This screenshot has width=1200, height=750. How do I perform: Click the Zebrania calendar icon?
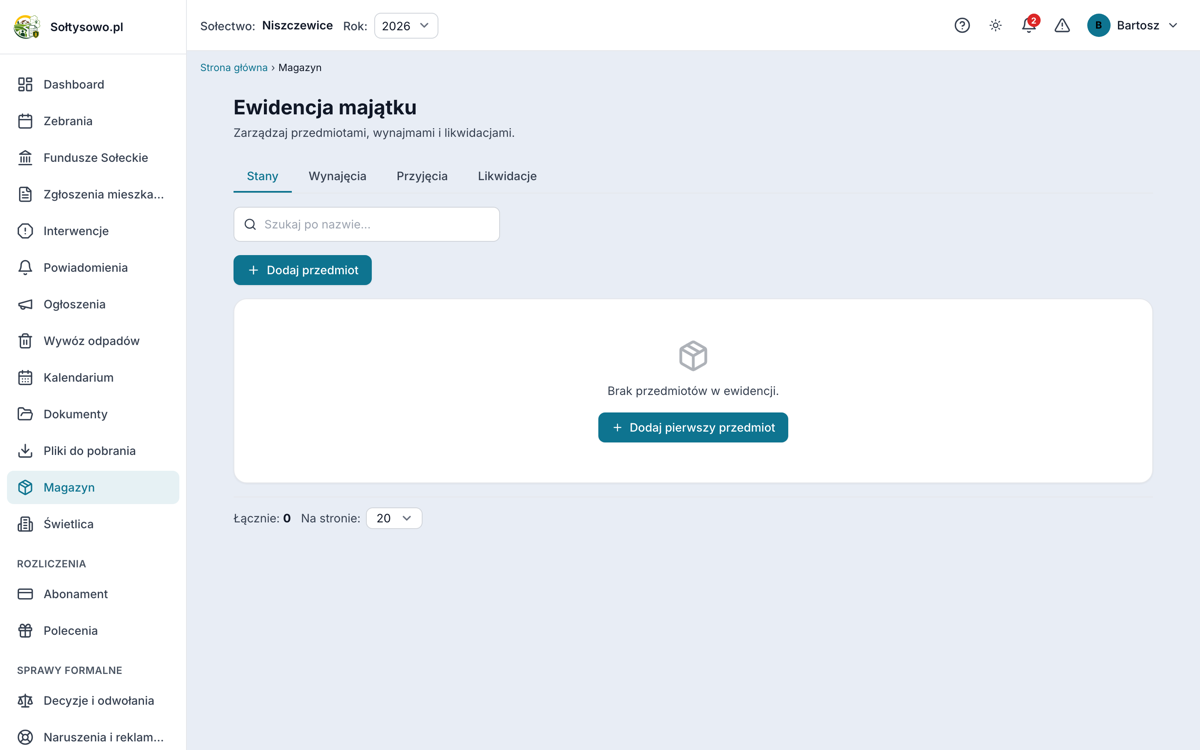point(25,121)
